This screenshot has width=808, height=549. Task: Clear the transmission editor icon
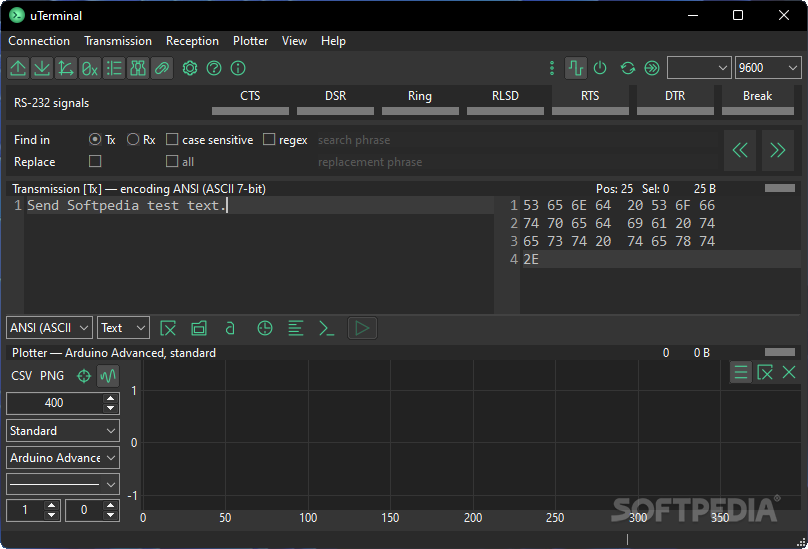168,328
